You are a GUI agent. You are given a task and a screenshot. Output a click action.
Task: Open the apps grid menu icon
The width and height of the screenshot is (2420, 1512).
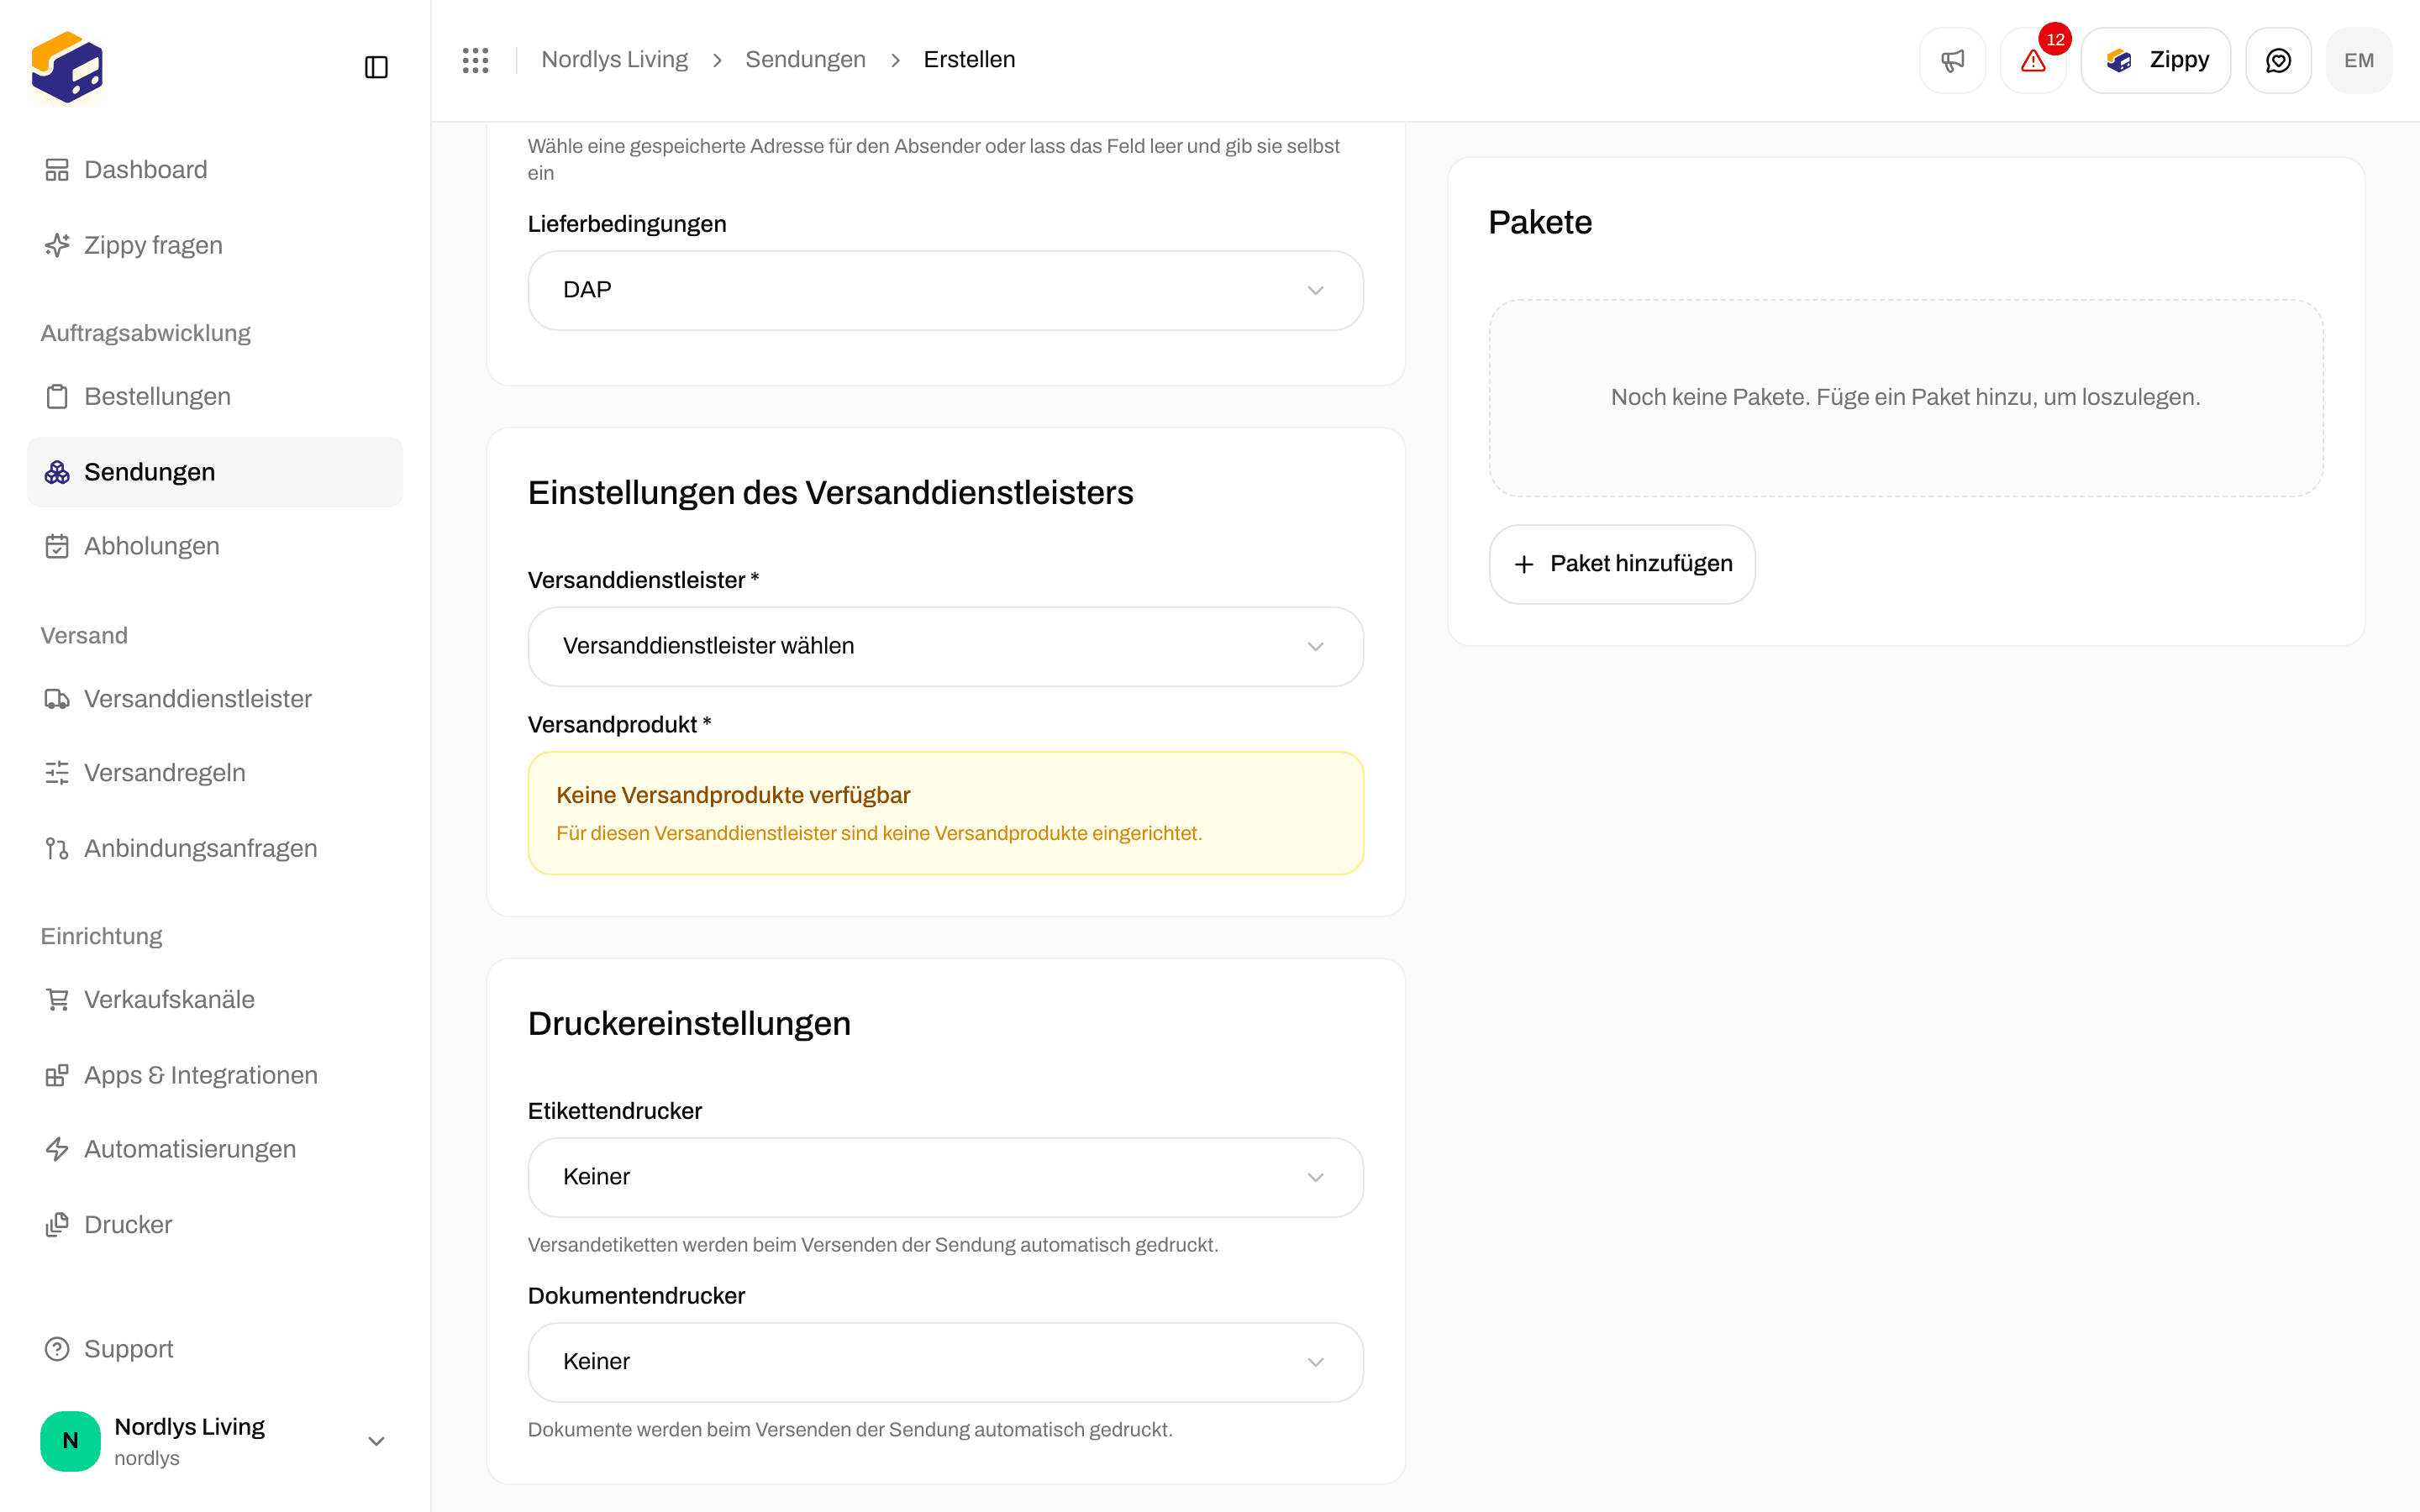click(475, 60)
